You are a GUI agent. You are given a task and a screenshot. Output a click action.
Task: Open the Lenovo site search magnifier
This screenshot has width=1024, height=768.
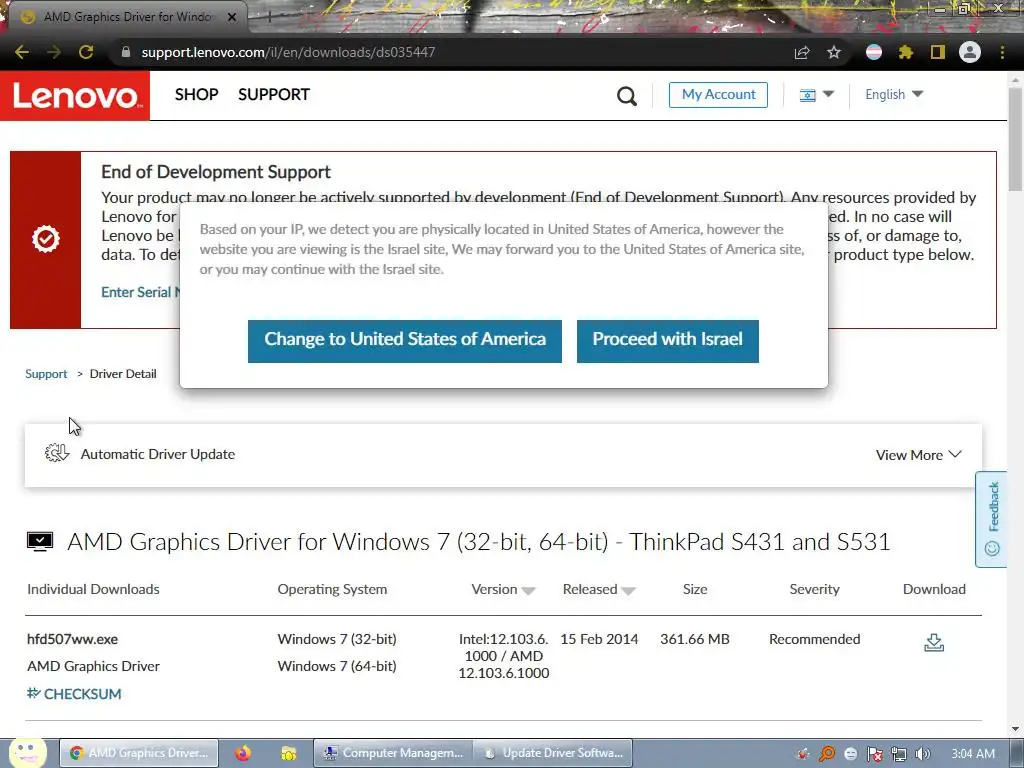(626, 96)
